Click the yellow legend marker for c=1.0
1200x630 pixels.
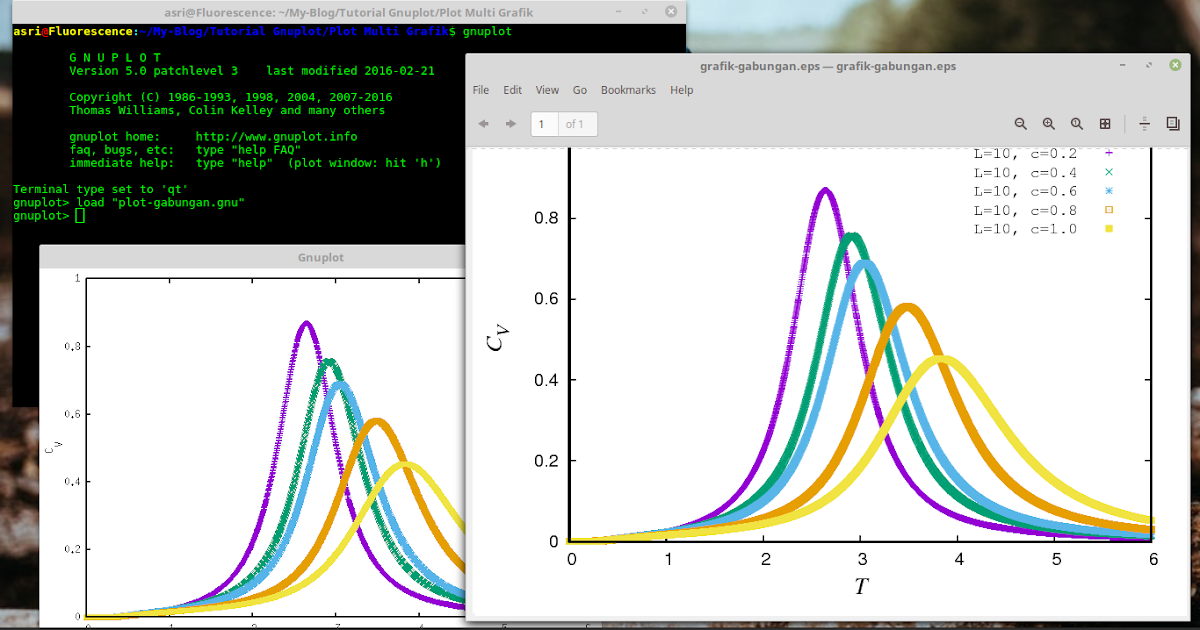pyautogui.click(x=1110, y=228)
